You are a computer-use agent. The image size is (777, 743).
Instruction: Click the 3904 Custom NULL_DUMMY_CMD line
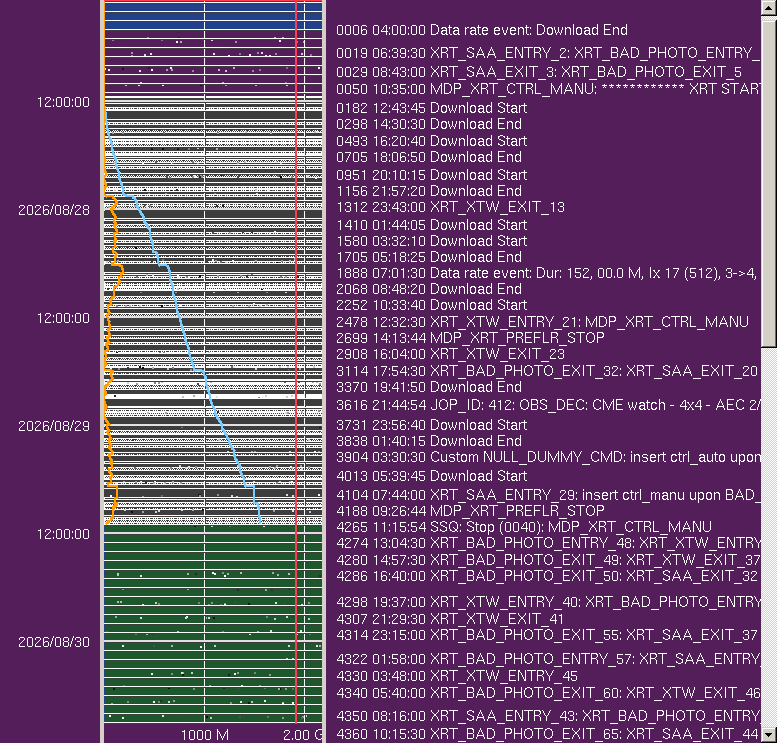548,457
